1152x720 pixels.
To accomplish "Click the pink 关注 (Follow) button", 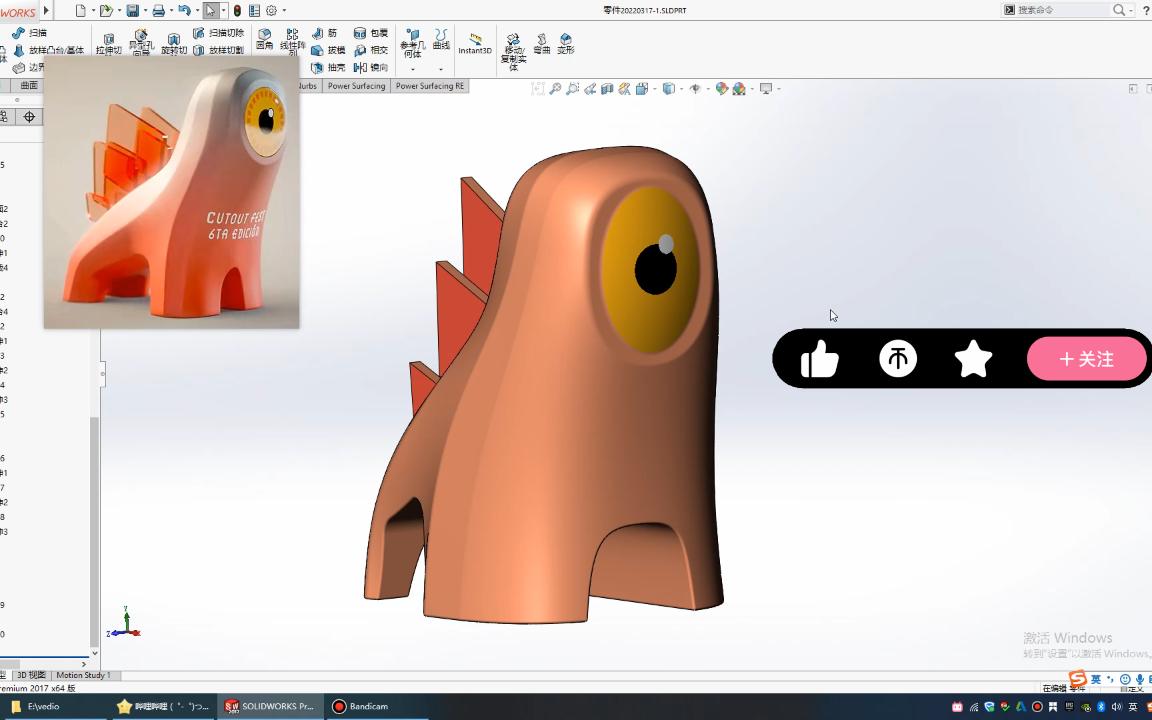I will [1087, 358].
